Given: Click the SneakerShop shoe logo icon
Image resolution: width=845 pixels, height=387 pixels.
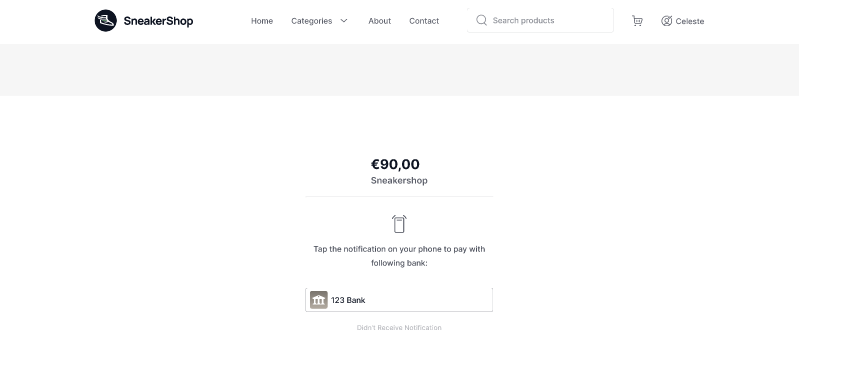Looking at the screenshot, I should 106,20.
